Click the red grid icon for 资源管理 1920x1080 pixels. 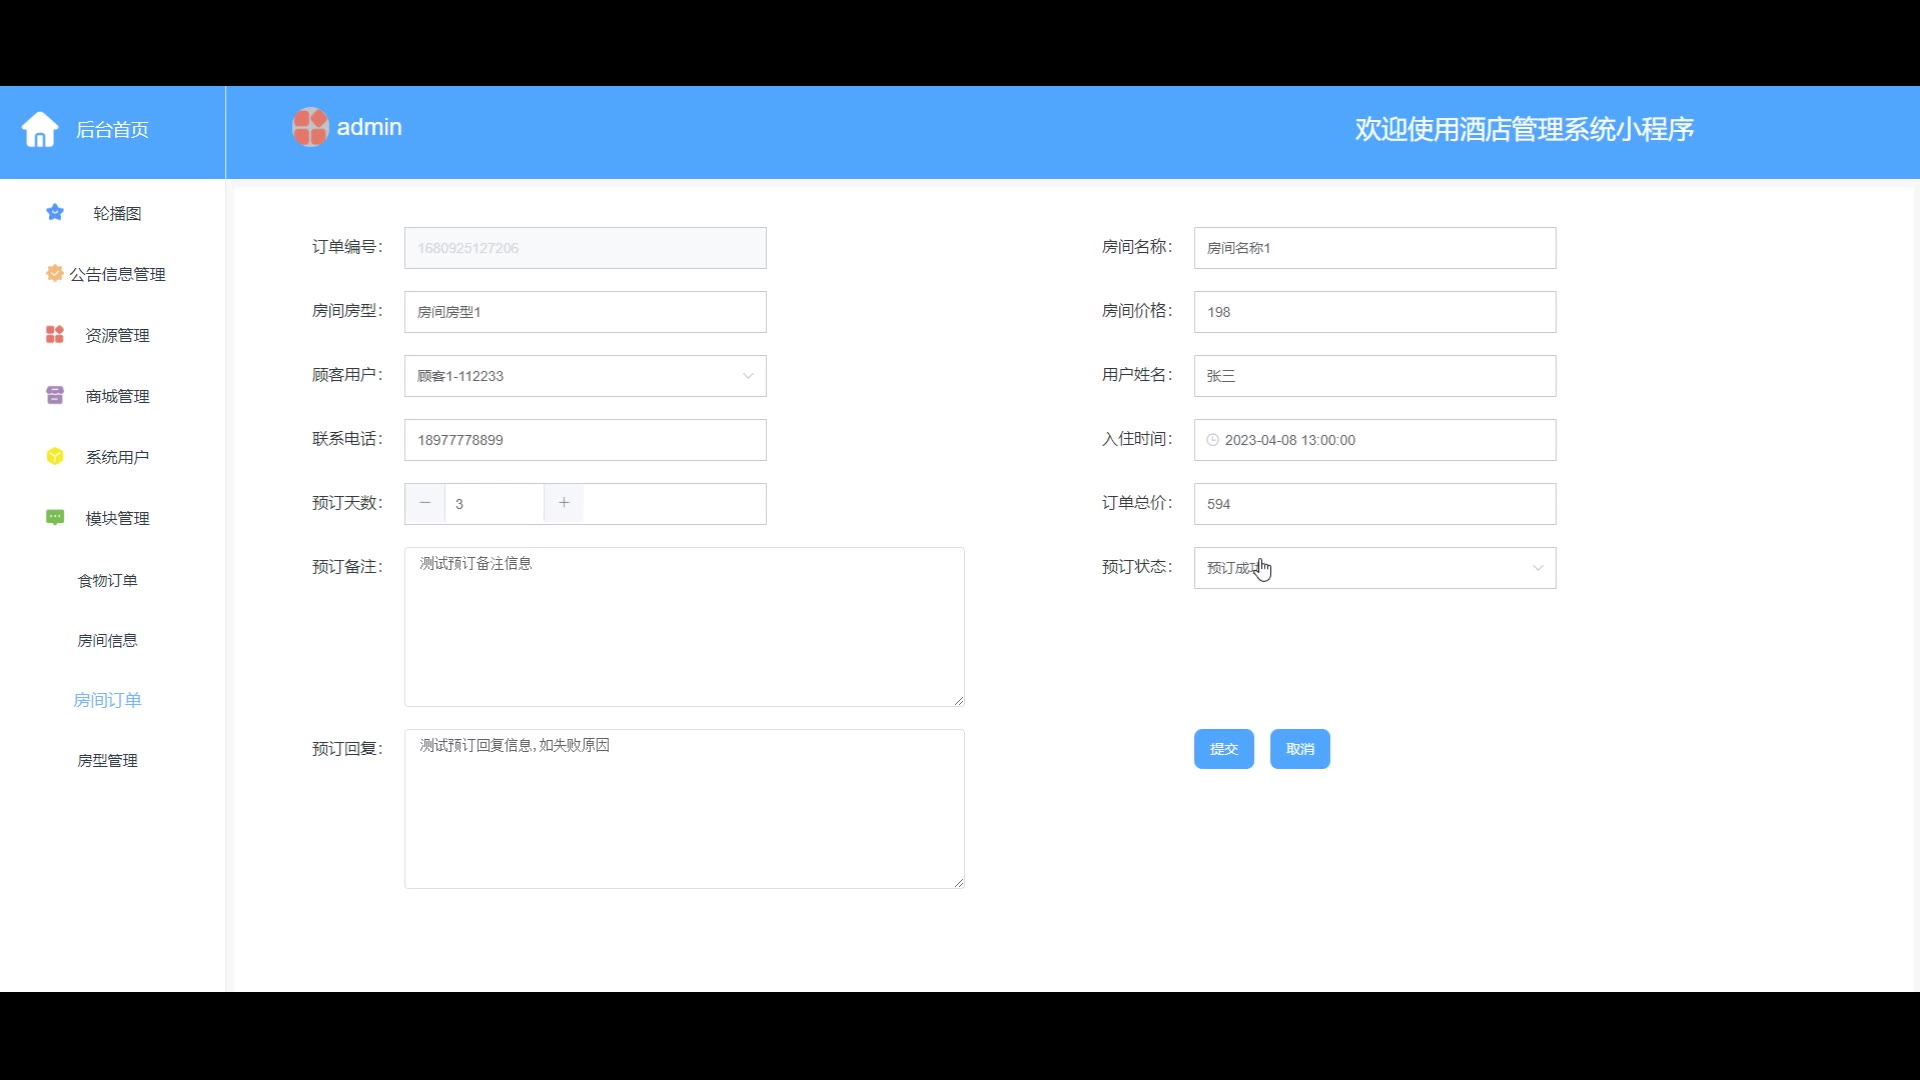[x=55, y=334]
